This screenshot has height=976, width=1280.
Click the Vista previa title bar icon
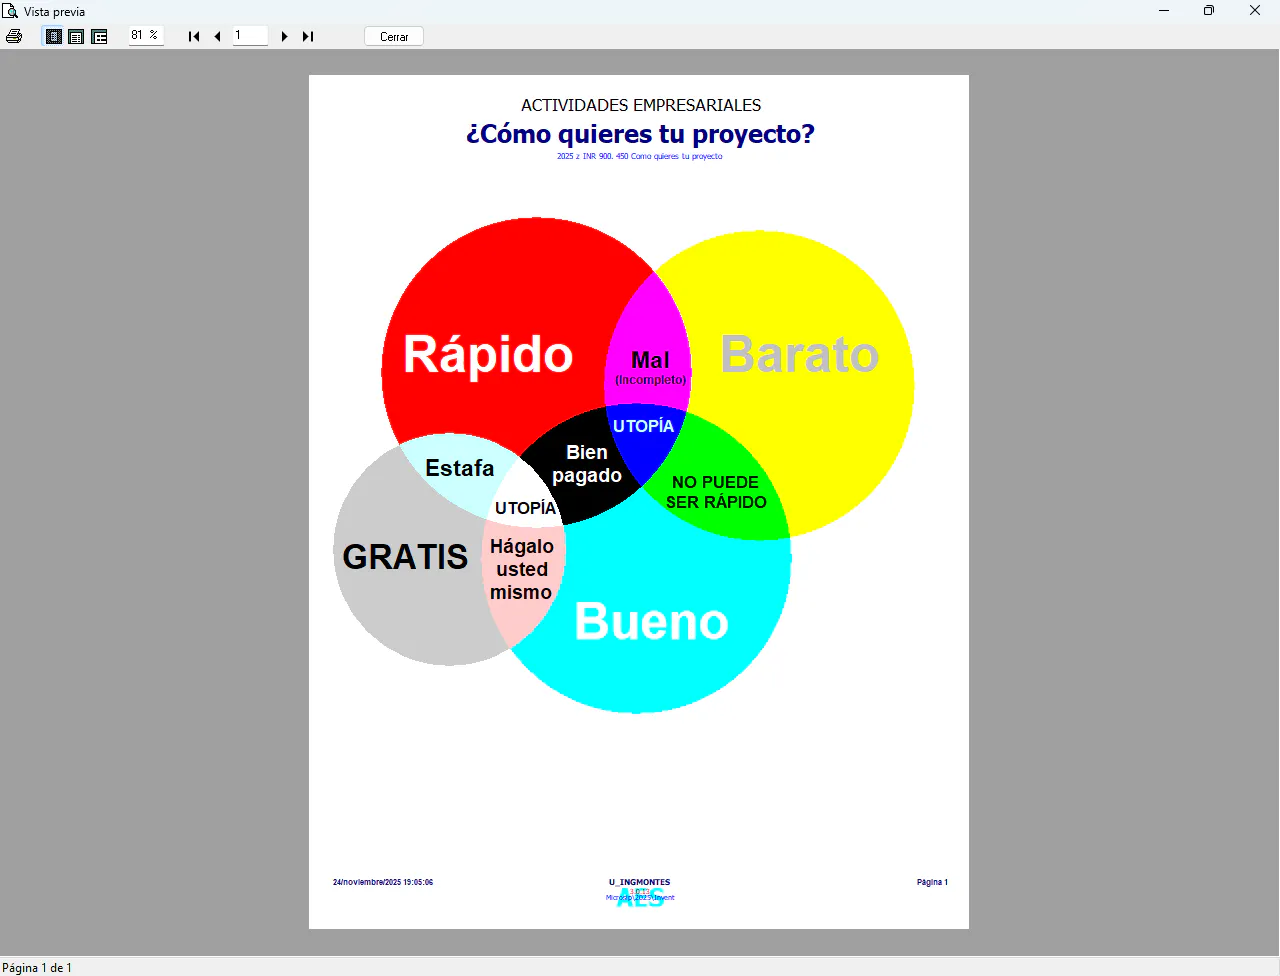click(x=10, y=11)
